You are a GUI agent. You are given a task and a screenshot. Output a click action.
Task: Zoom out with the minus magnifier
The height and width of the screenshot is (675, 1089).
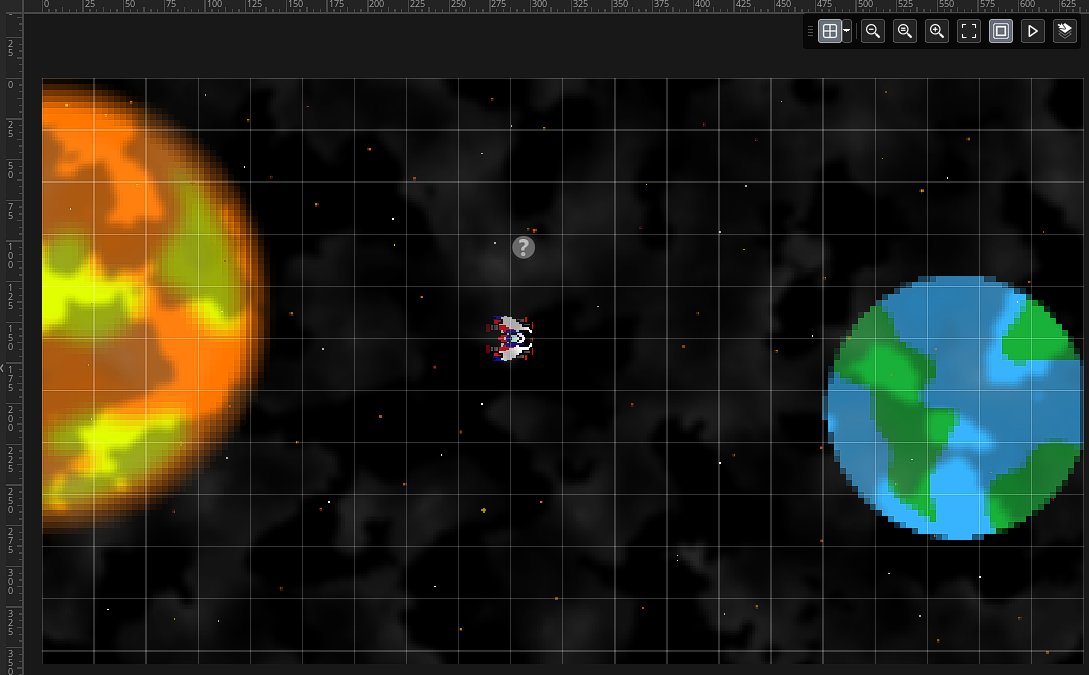point(873,31)
